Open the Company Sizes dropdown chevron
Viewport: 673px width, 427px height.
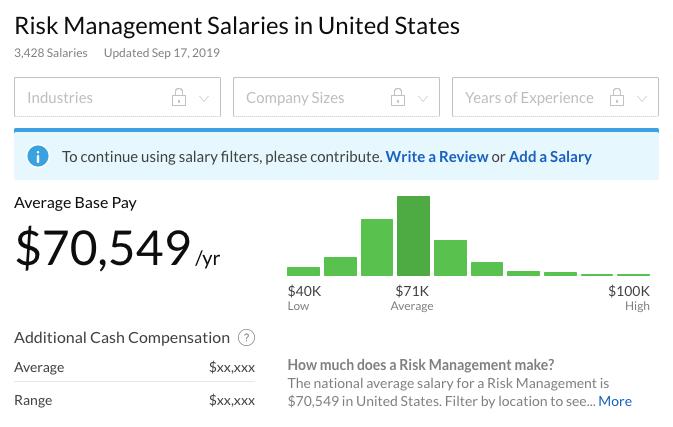tap(424, 98)
